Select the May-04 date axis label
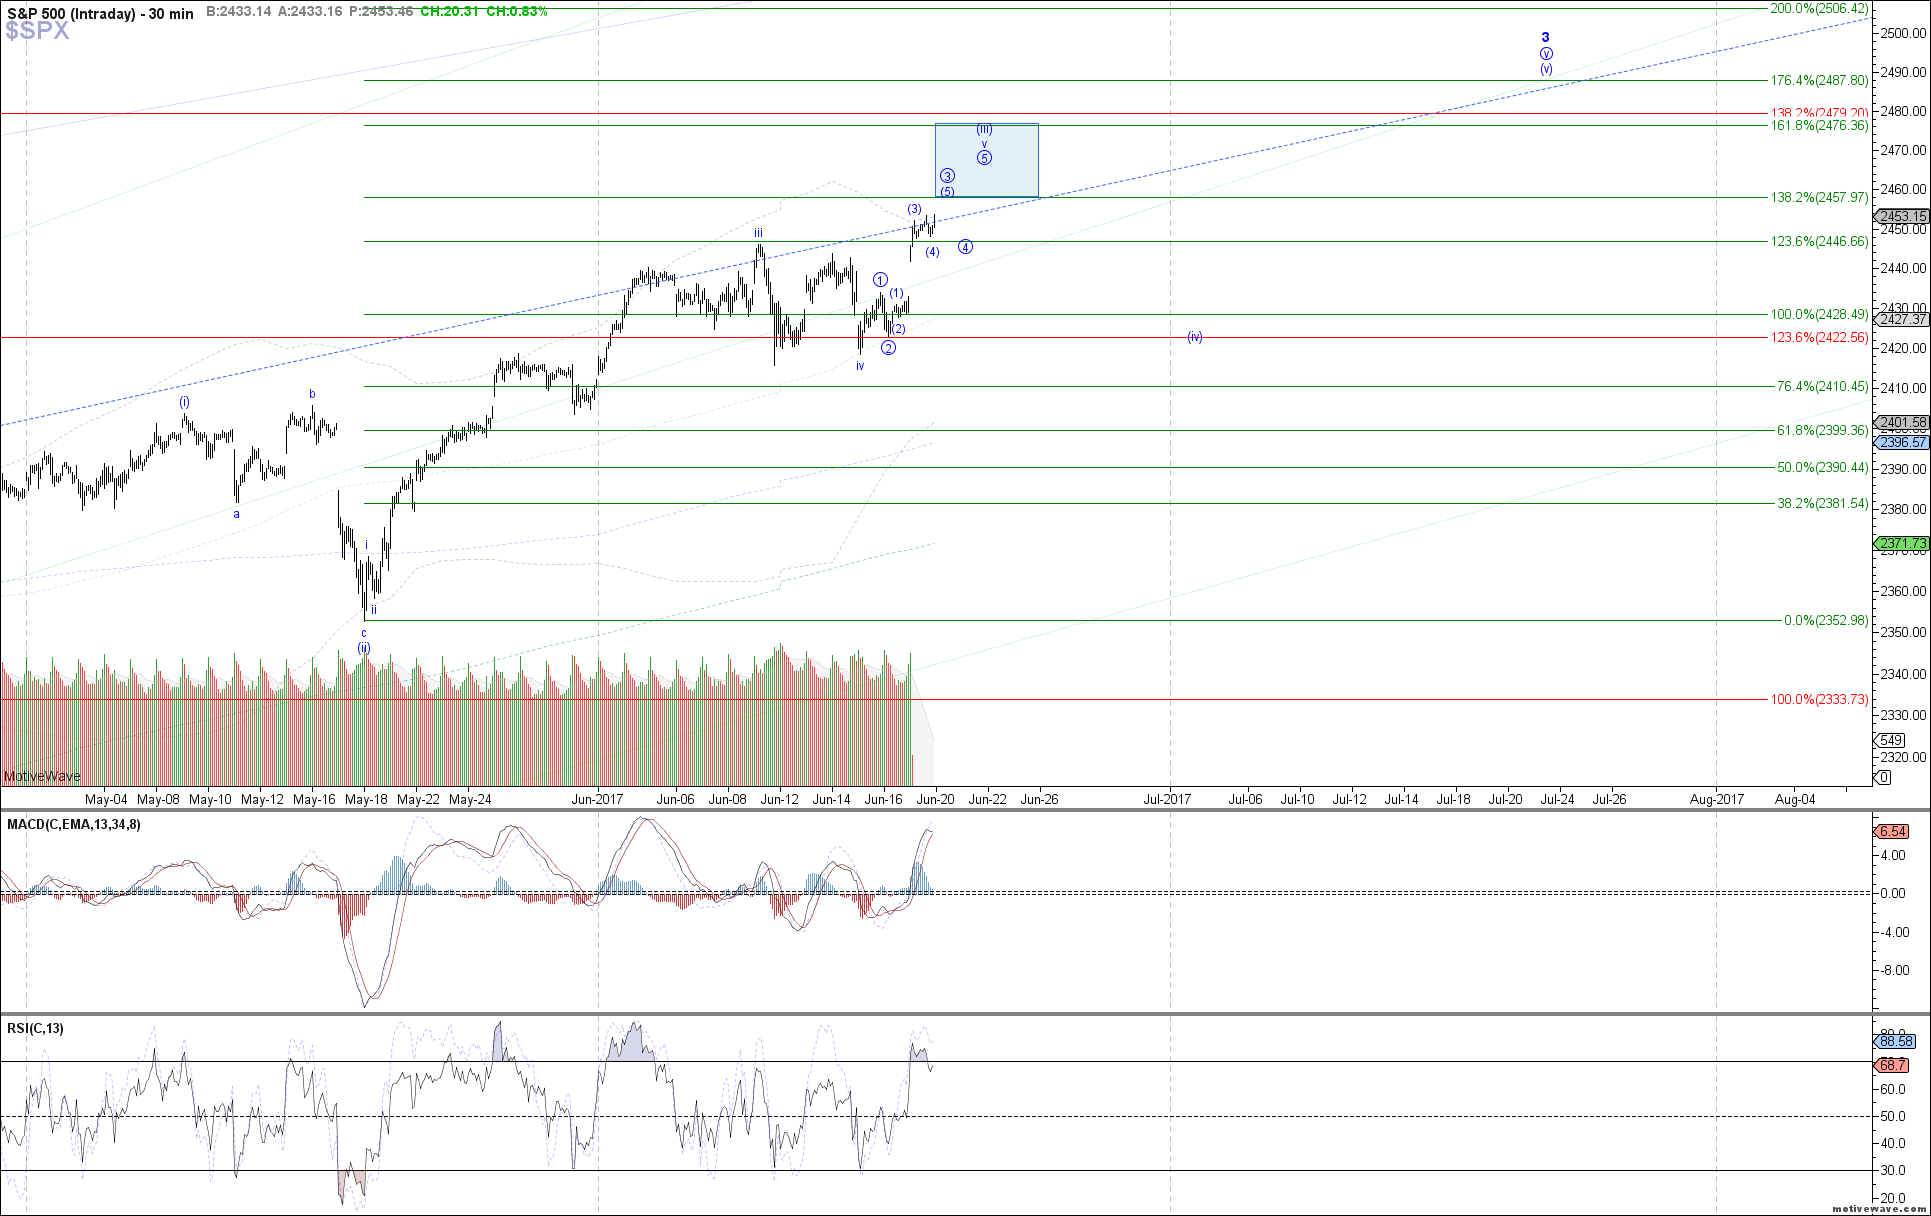This screenshot has width=1931, height=1216. tap(106, 800)
